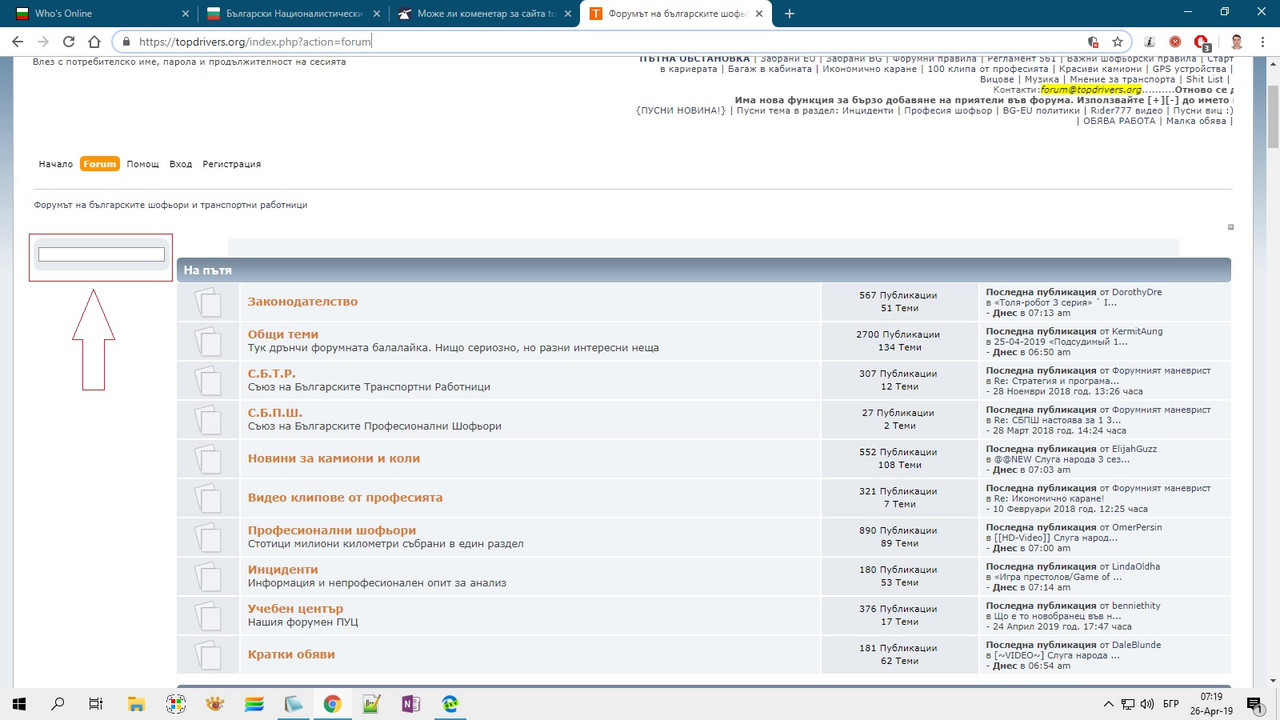
Task: Go to the browser home page
Action: pos(95,42)
